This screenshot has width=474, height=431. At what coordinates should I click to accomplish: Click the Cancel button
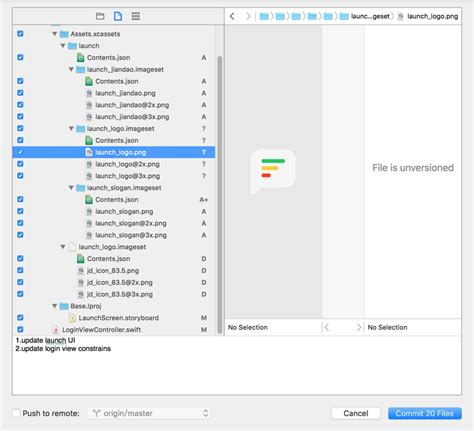point(356,413)
